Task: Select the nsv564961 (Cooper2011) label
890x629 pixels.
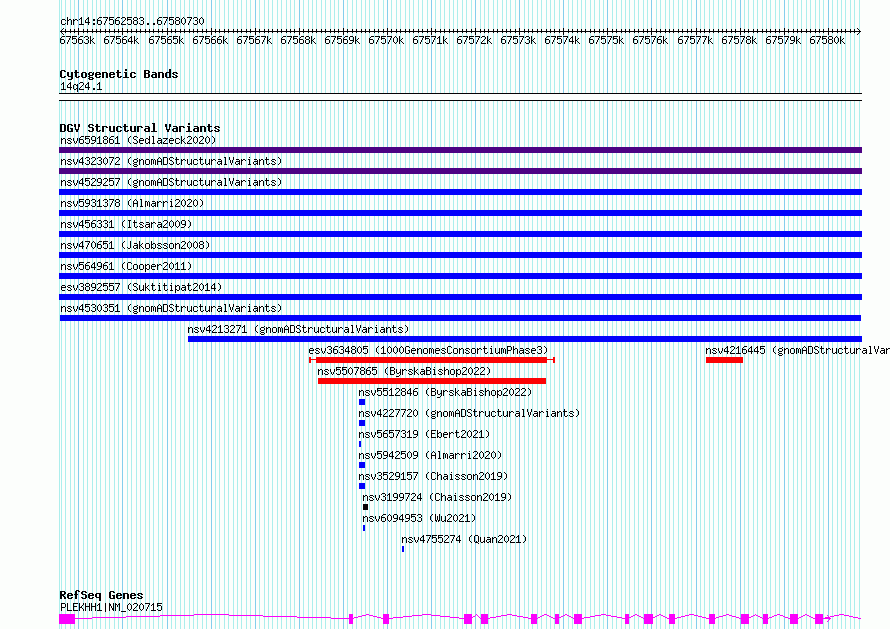Action: point(126,266)
